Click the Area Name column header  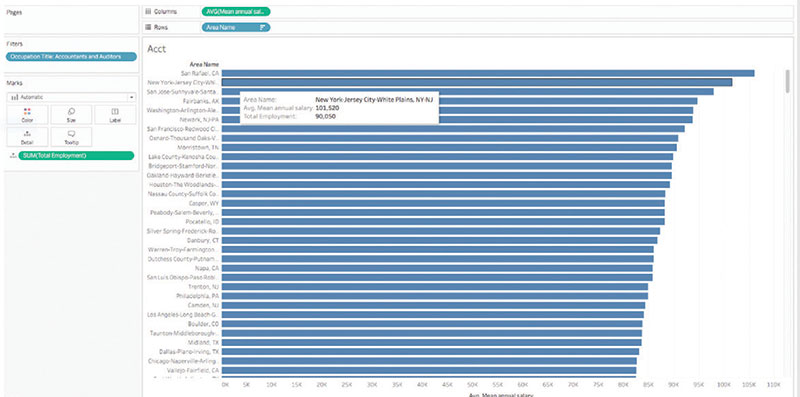coord(204,64)
